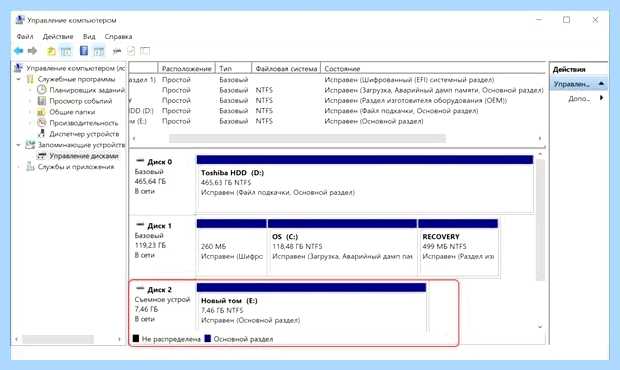The height and width of the screenshot is (370, 620).
Task: Click the Производительность icon in tree
Action: [42, 123]
